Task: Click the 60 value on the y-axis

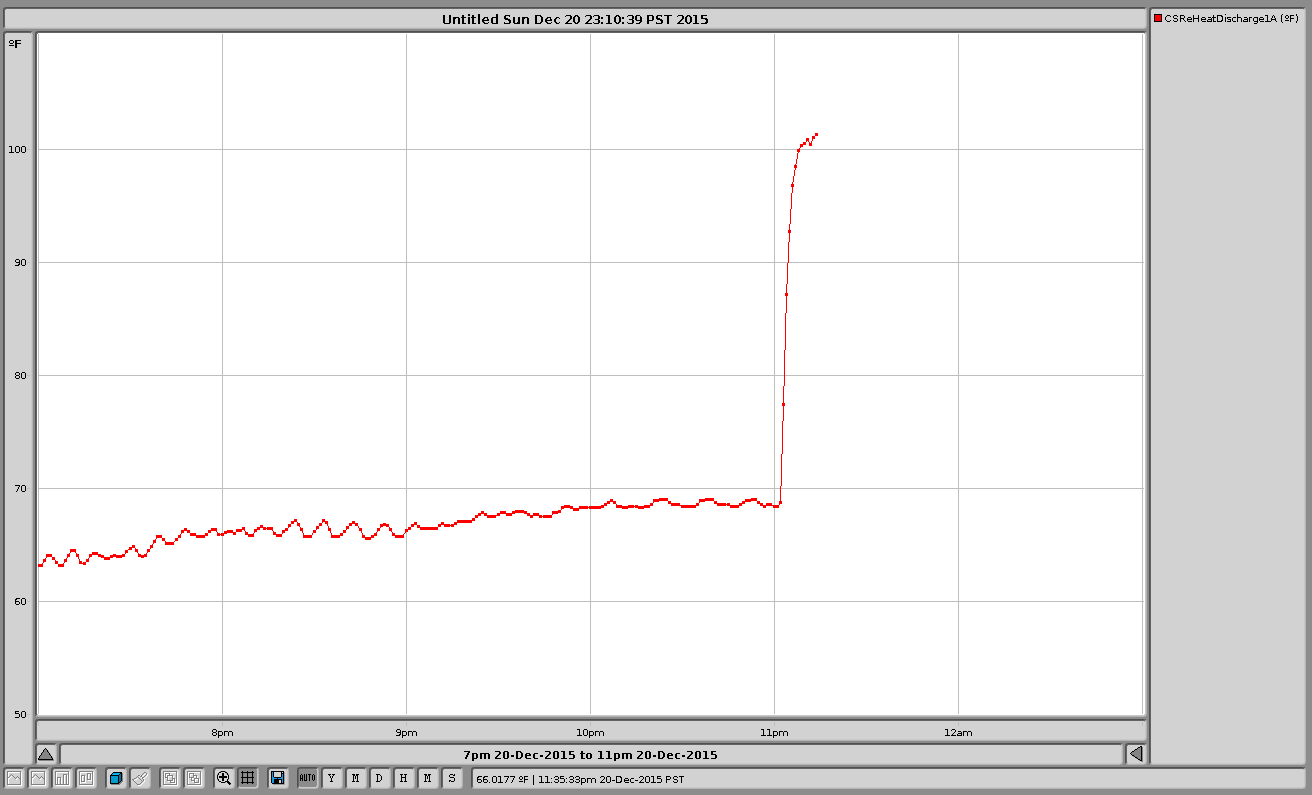Action: point(22,601)
